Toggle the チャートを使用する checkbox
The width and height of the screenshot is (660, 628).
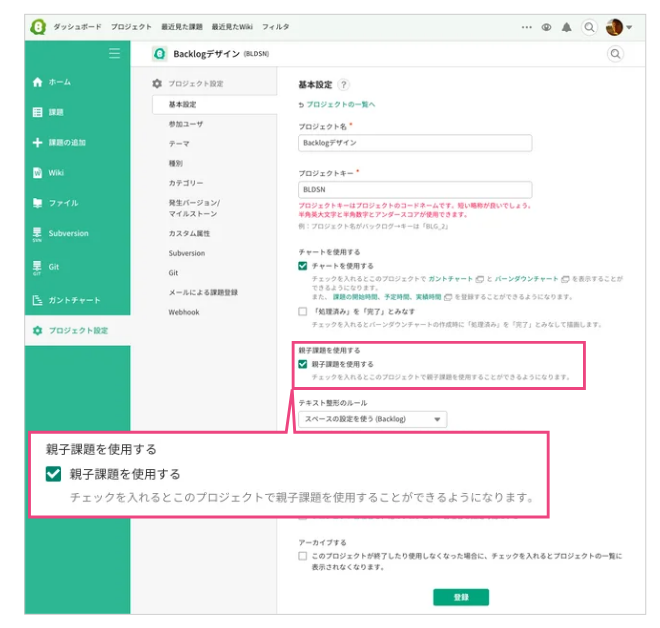pos(302,266)
